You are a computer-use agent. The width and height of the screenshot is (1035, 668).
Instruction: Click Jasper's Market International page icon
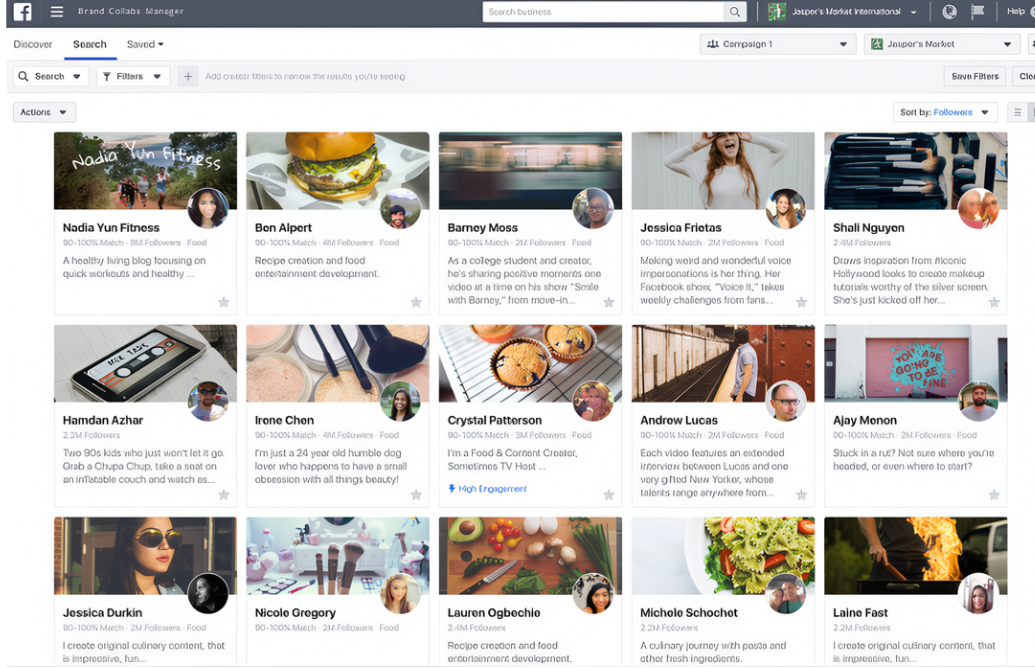(x=777, y=11)
